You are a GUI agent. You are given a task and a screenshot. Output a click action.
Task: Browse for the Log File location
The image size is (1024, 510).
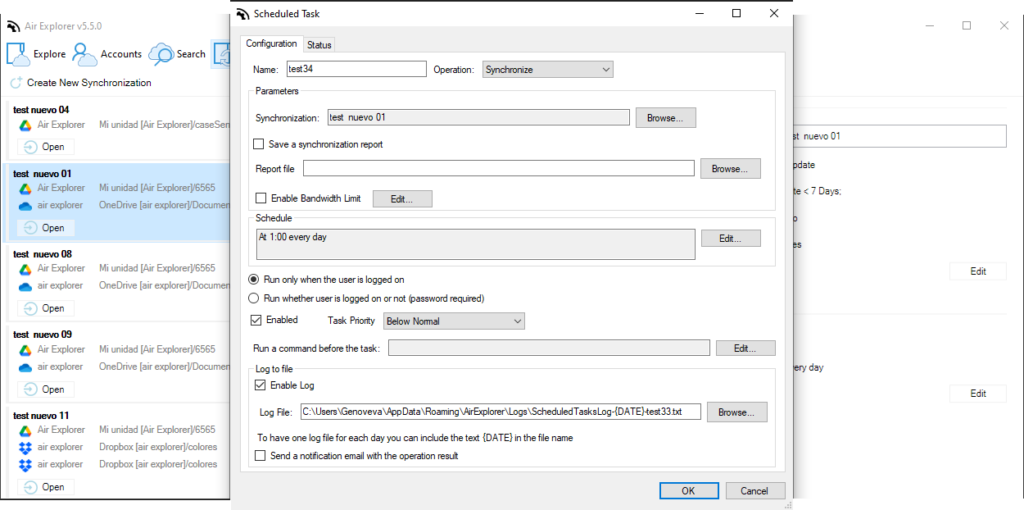737,412
